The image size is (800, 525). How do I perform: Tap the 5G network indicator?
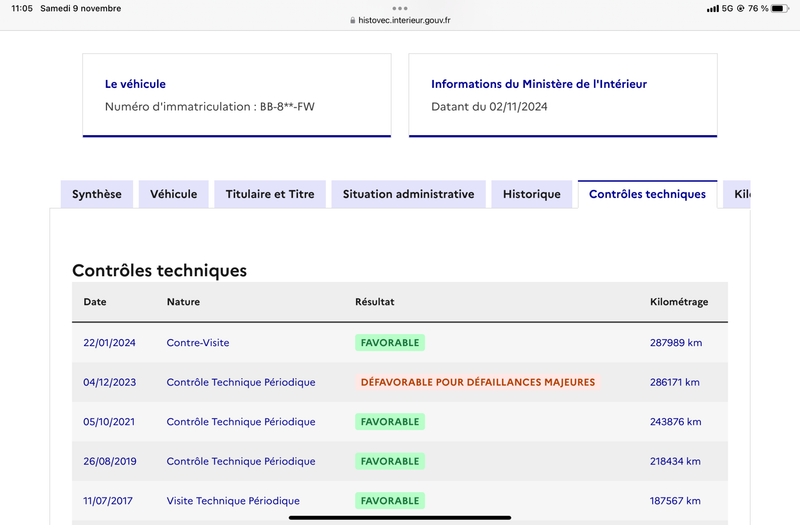point(727,9)
